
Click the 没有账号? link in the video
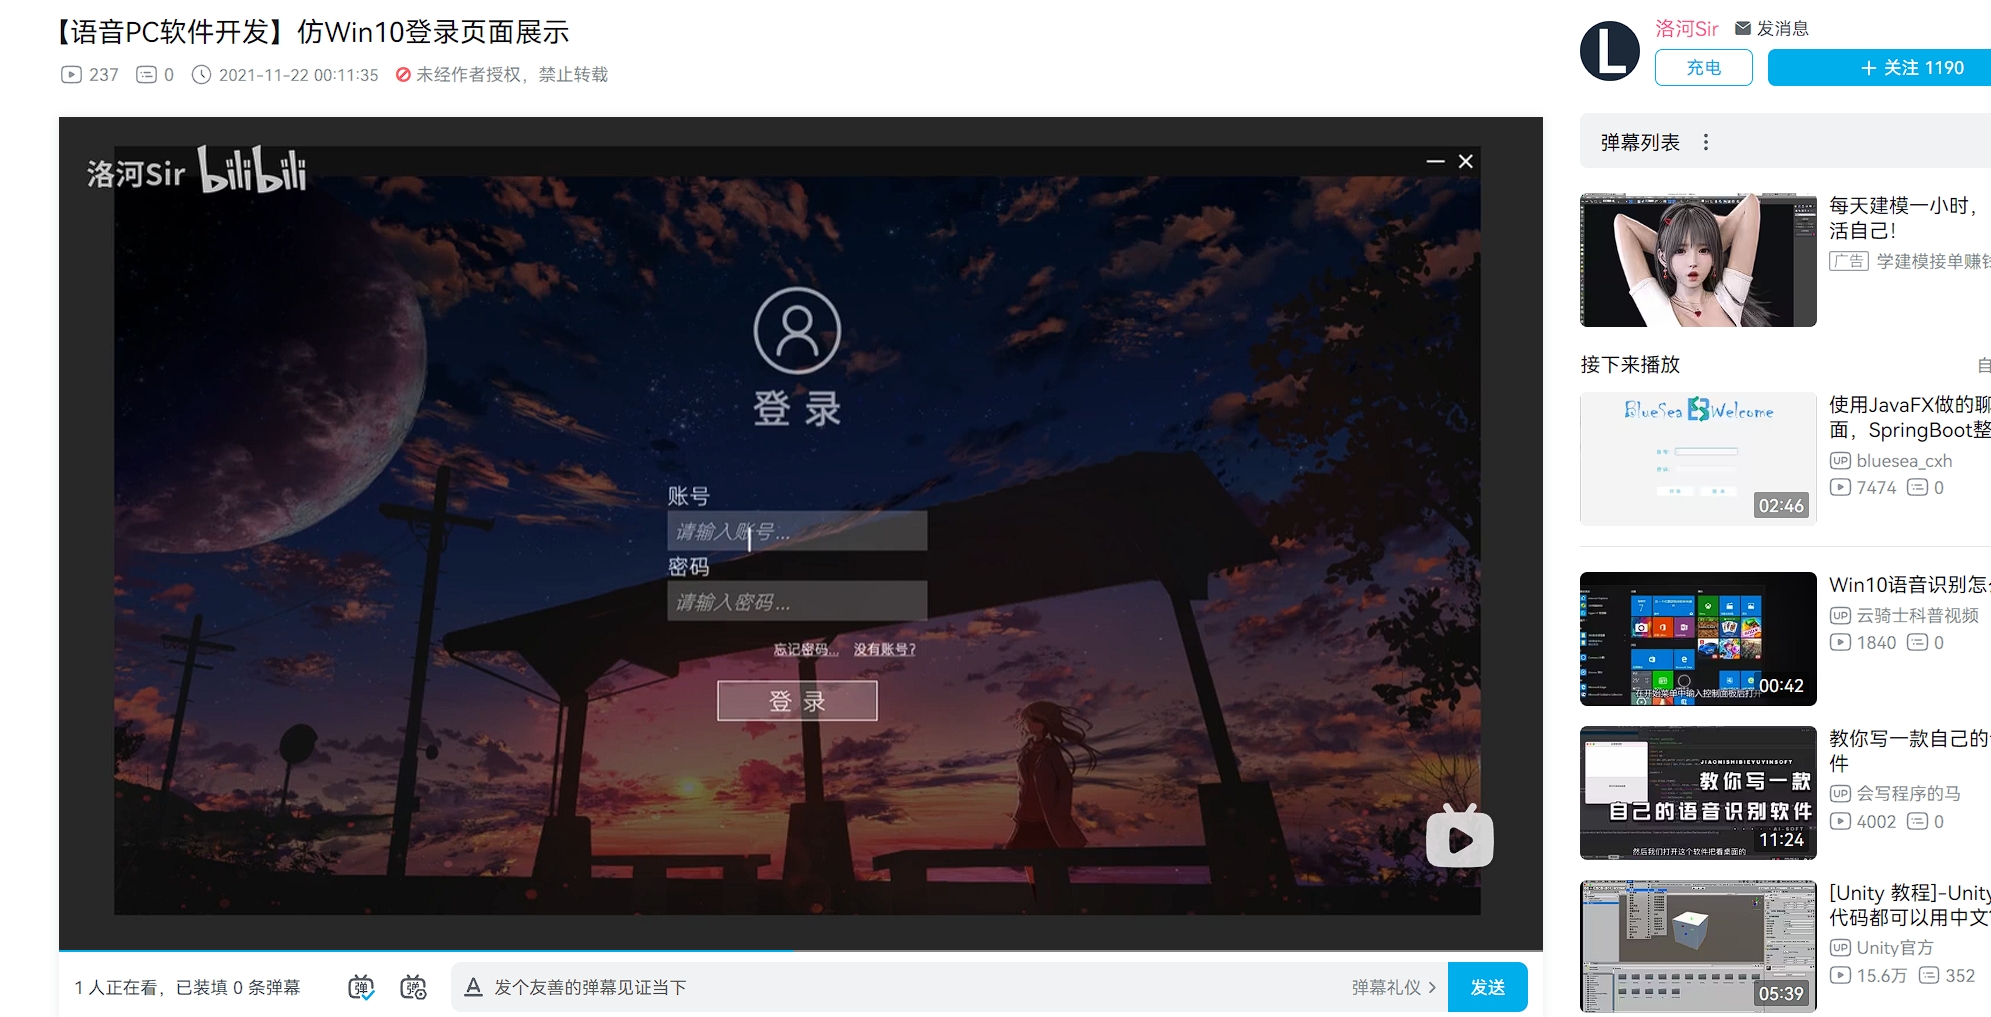tap(884, 650)
